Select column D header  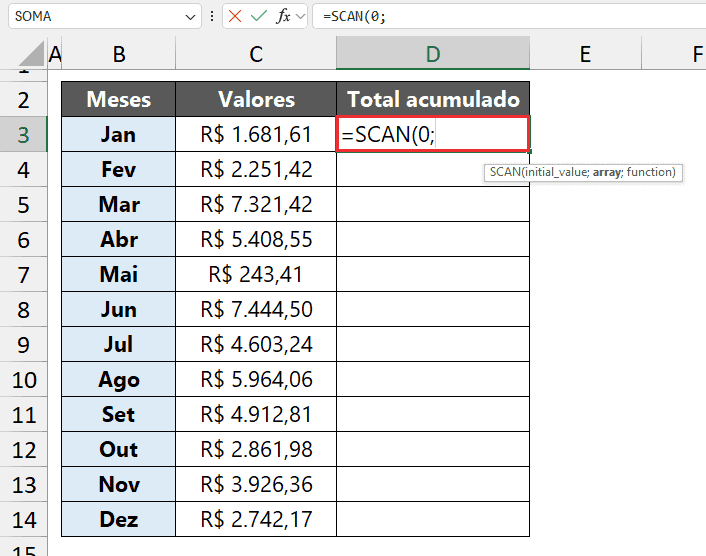click(433, 54)
